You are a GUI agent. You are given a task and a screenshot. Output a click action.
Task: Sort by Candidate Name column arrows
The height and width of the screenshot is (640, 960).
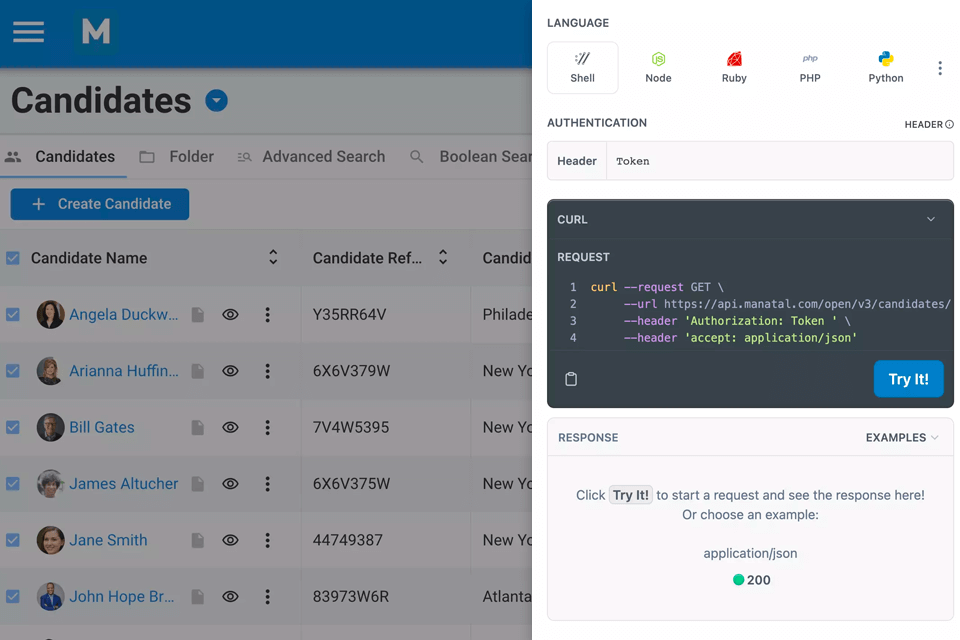273,257
